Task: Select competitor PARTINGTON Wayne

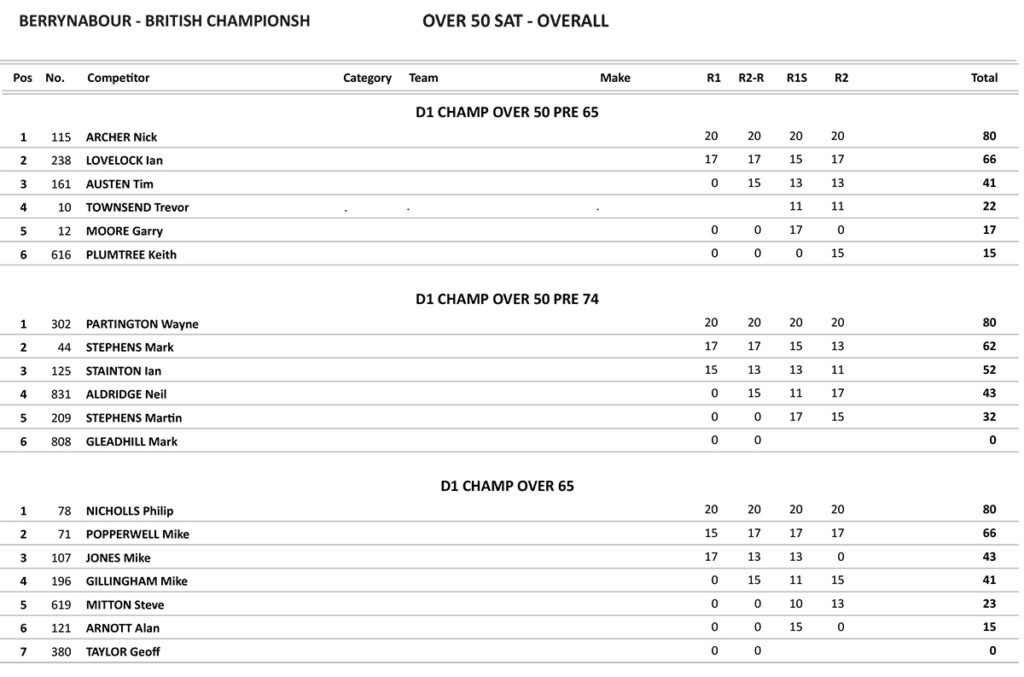Action: pos(142,324)
